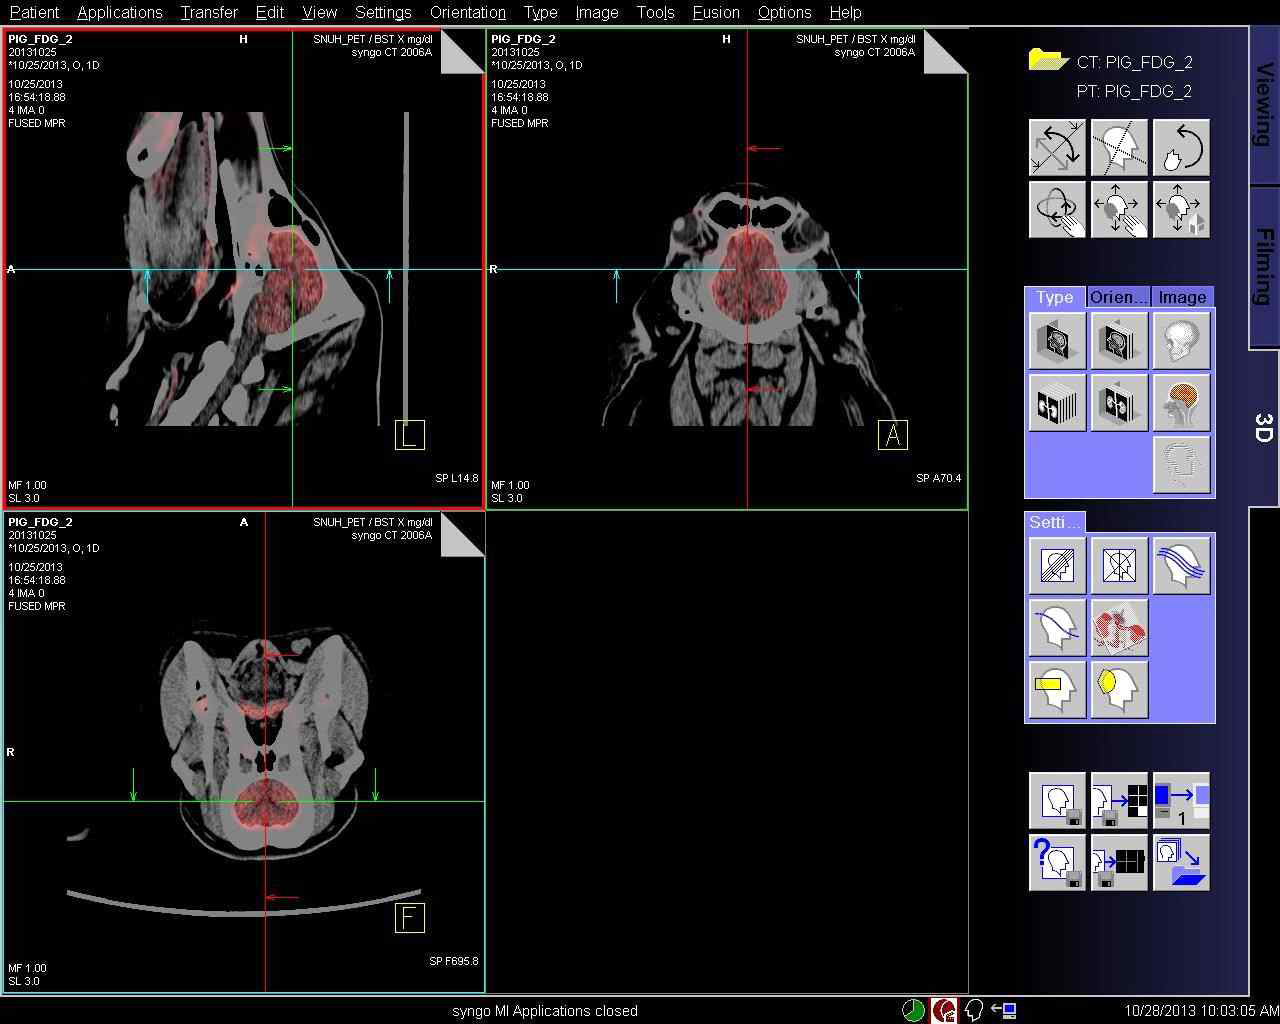
Task: Click the greyed-out dotted head icon
Action: [x=1181, y=465]
